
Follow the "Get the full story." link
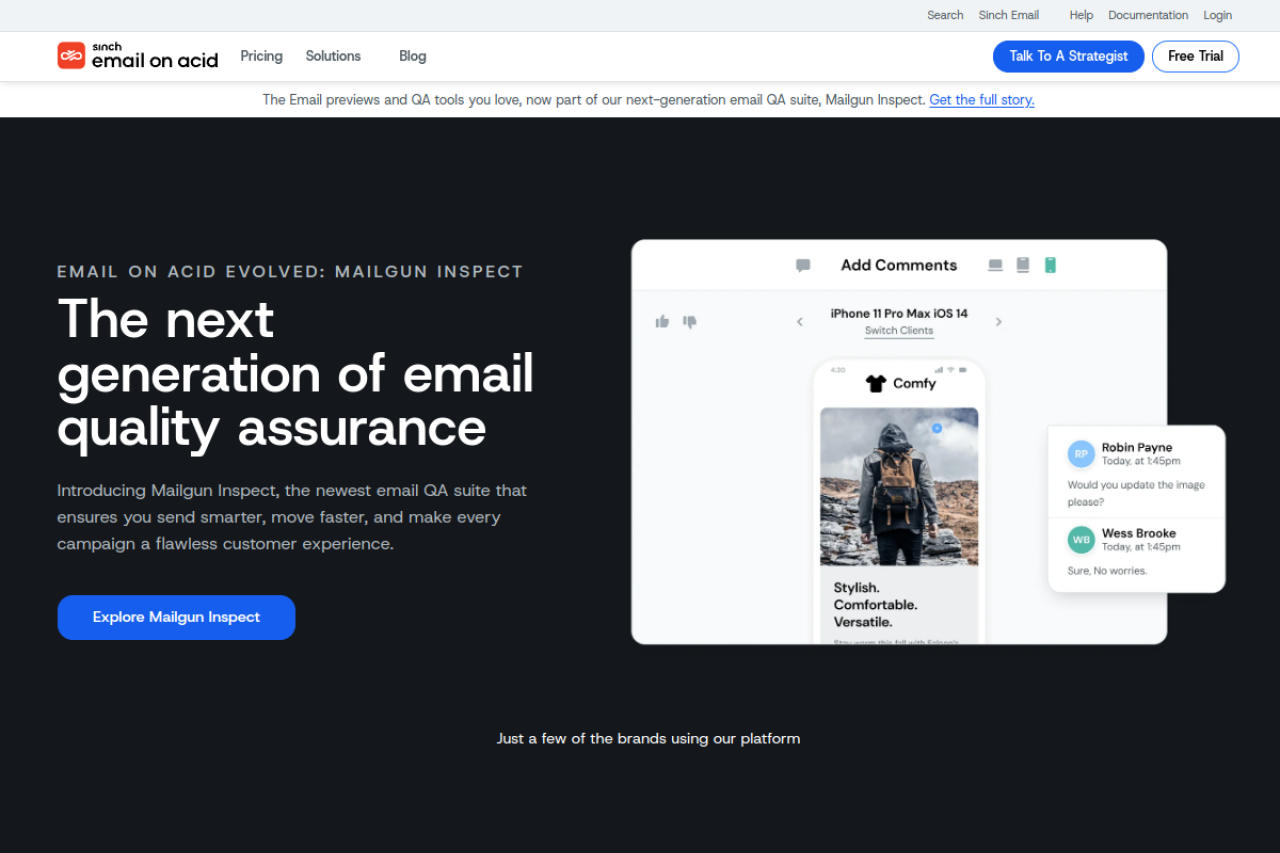click(x=982, y=100)
